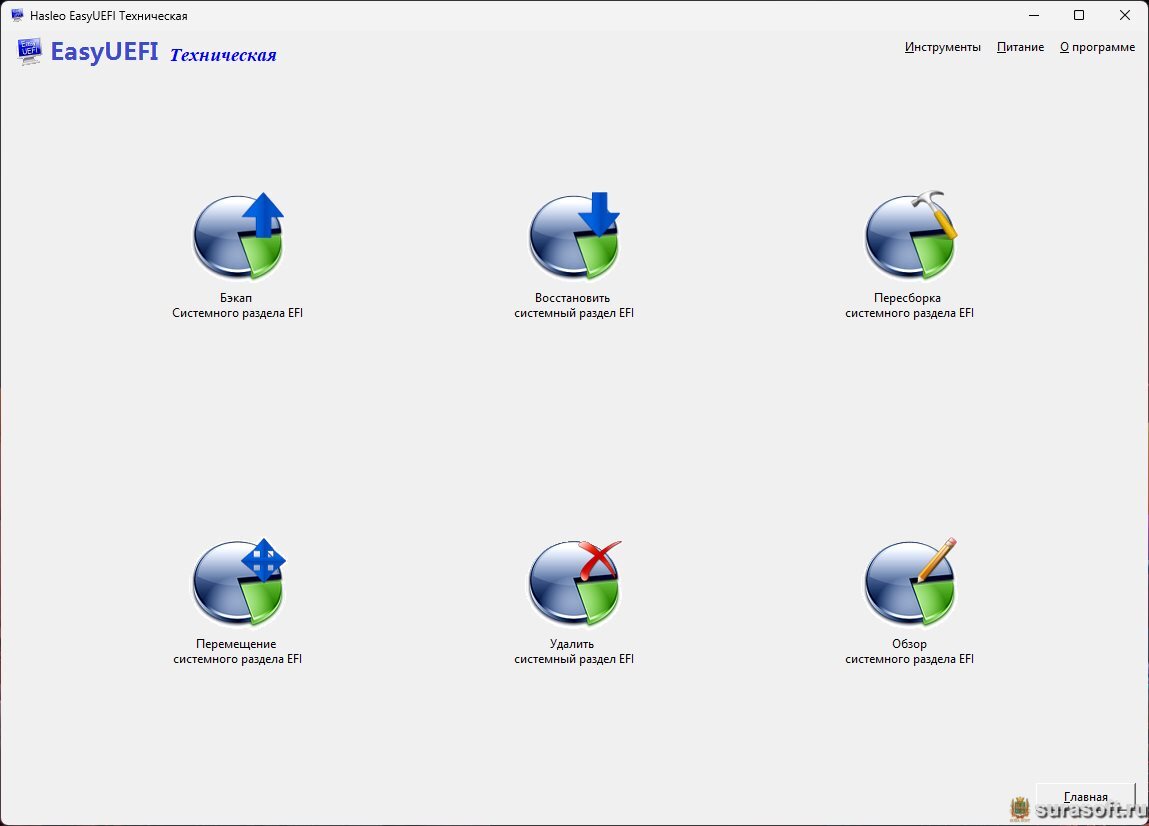
Task: Click the Backup EFI system partition icon
Action: pos(238,236)
